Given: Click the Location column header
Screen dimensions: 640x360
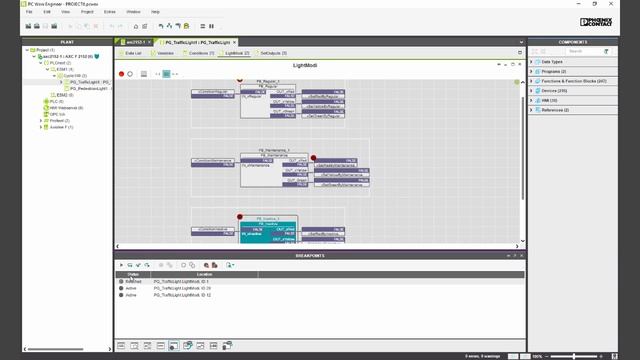Looking at the screenshot, I should tap(204, 275).
